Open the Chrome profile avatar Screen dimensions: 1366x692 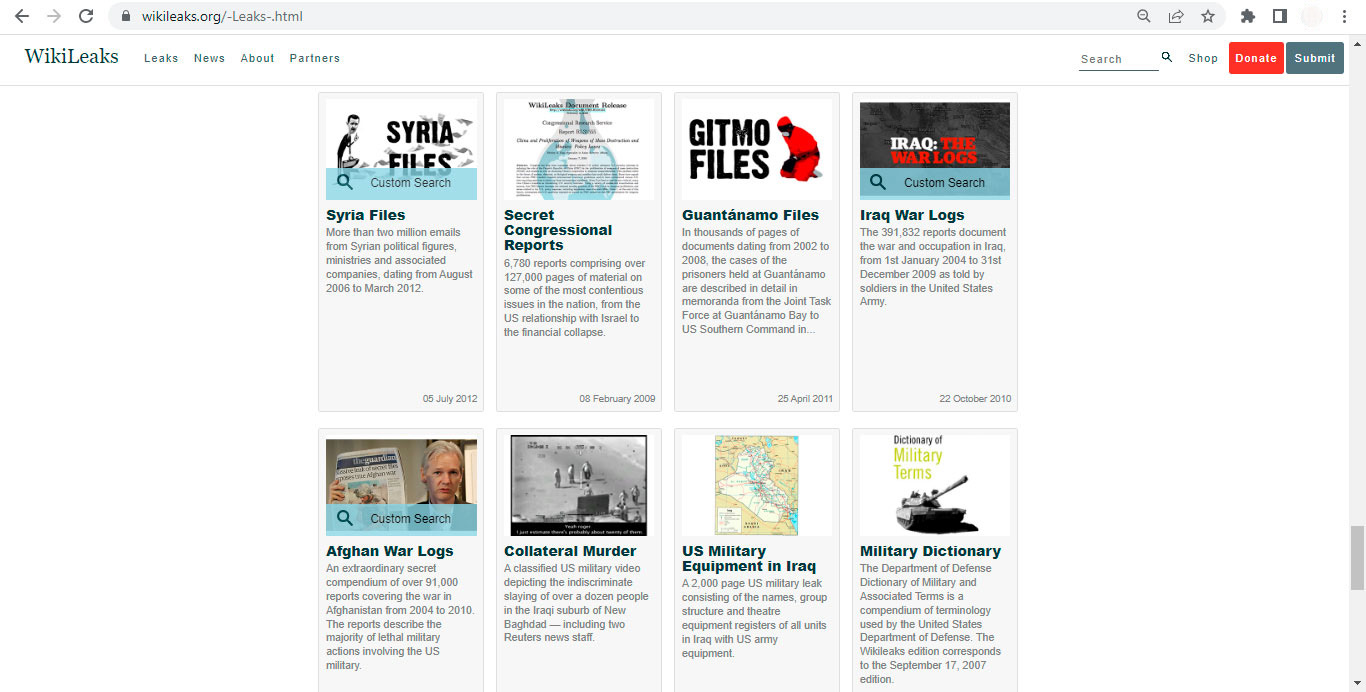click(x=1311, y=16)
